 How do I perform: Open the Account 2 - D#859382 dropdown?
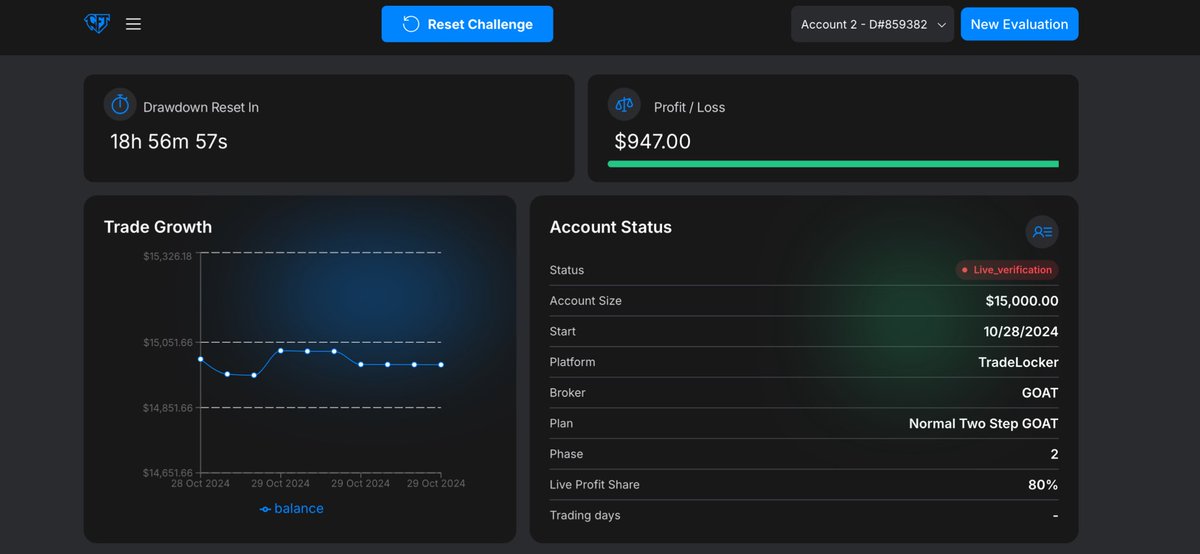point(872,24)
